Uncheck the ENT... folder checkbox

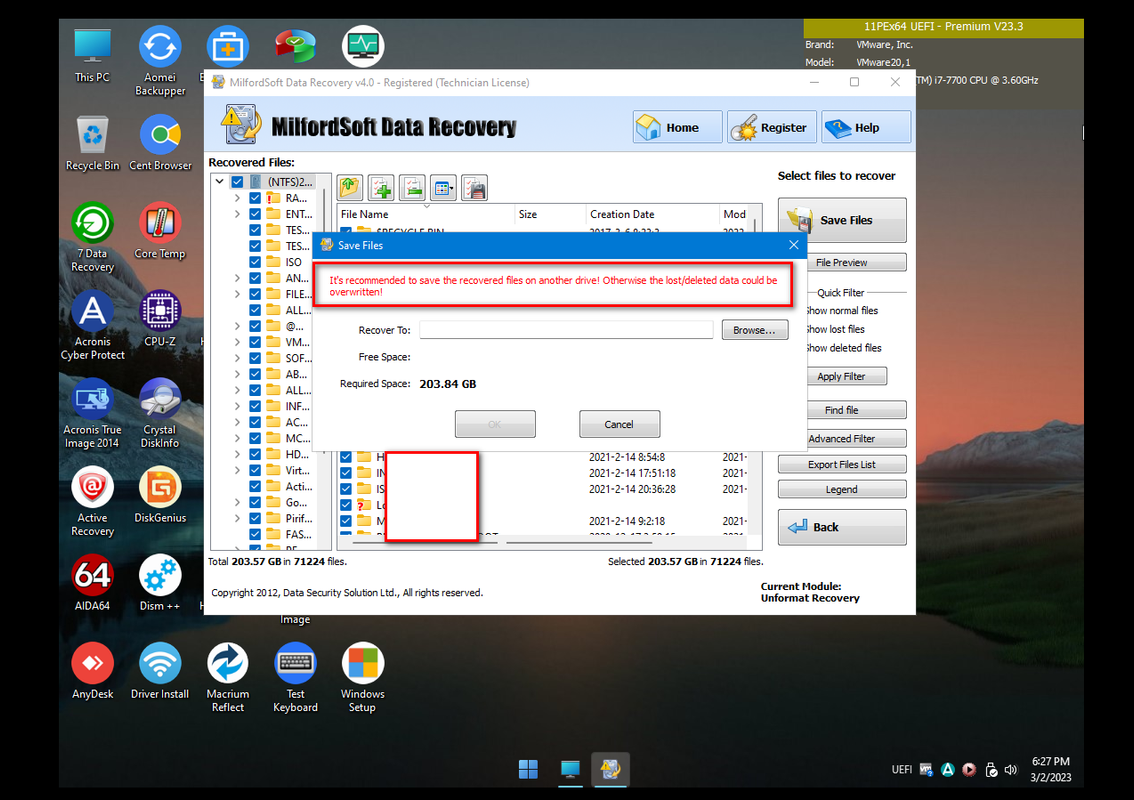coord(255,213)
